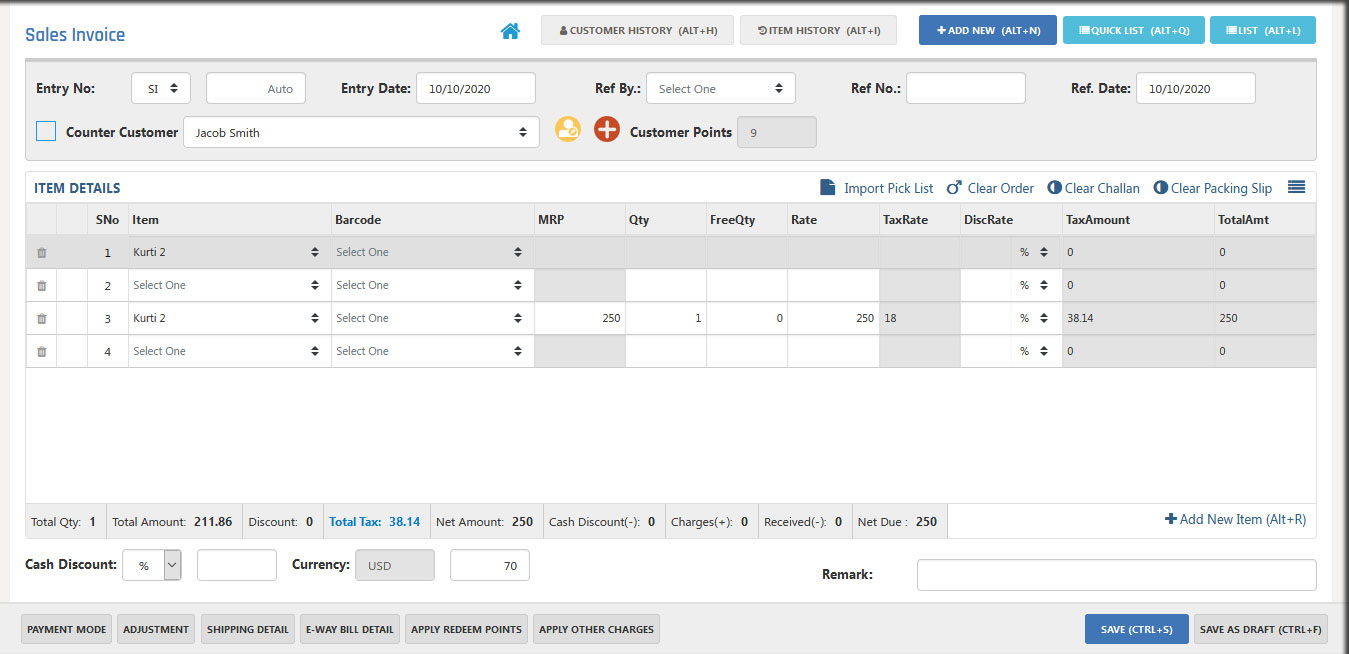Open Adjustment
This screenshot has width=1349, height=654.
point(156,629)
